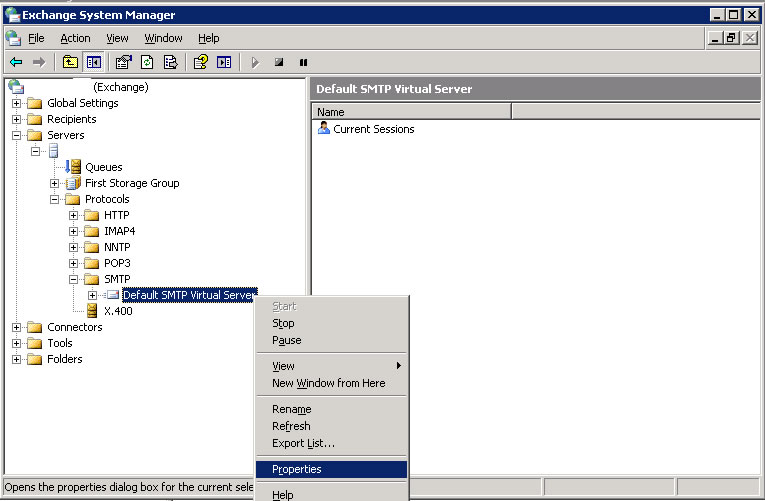Screen dimensions: 765x501
Task: Click the Pause toolbar button
Action: (x=303, y=62)
